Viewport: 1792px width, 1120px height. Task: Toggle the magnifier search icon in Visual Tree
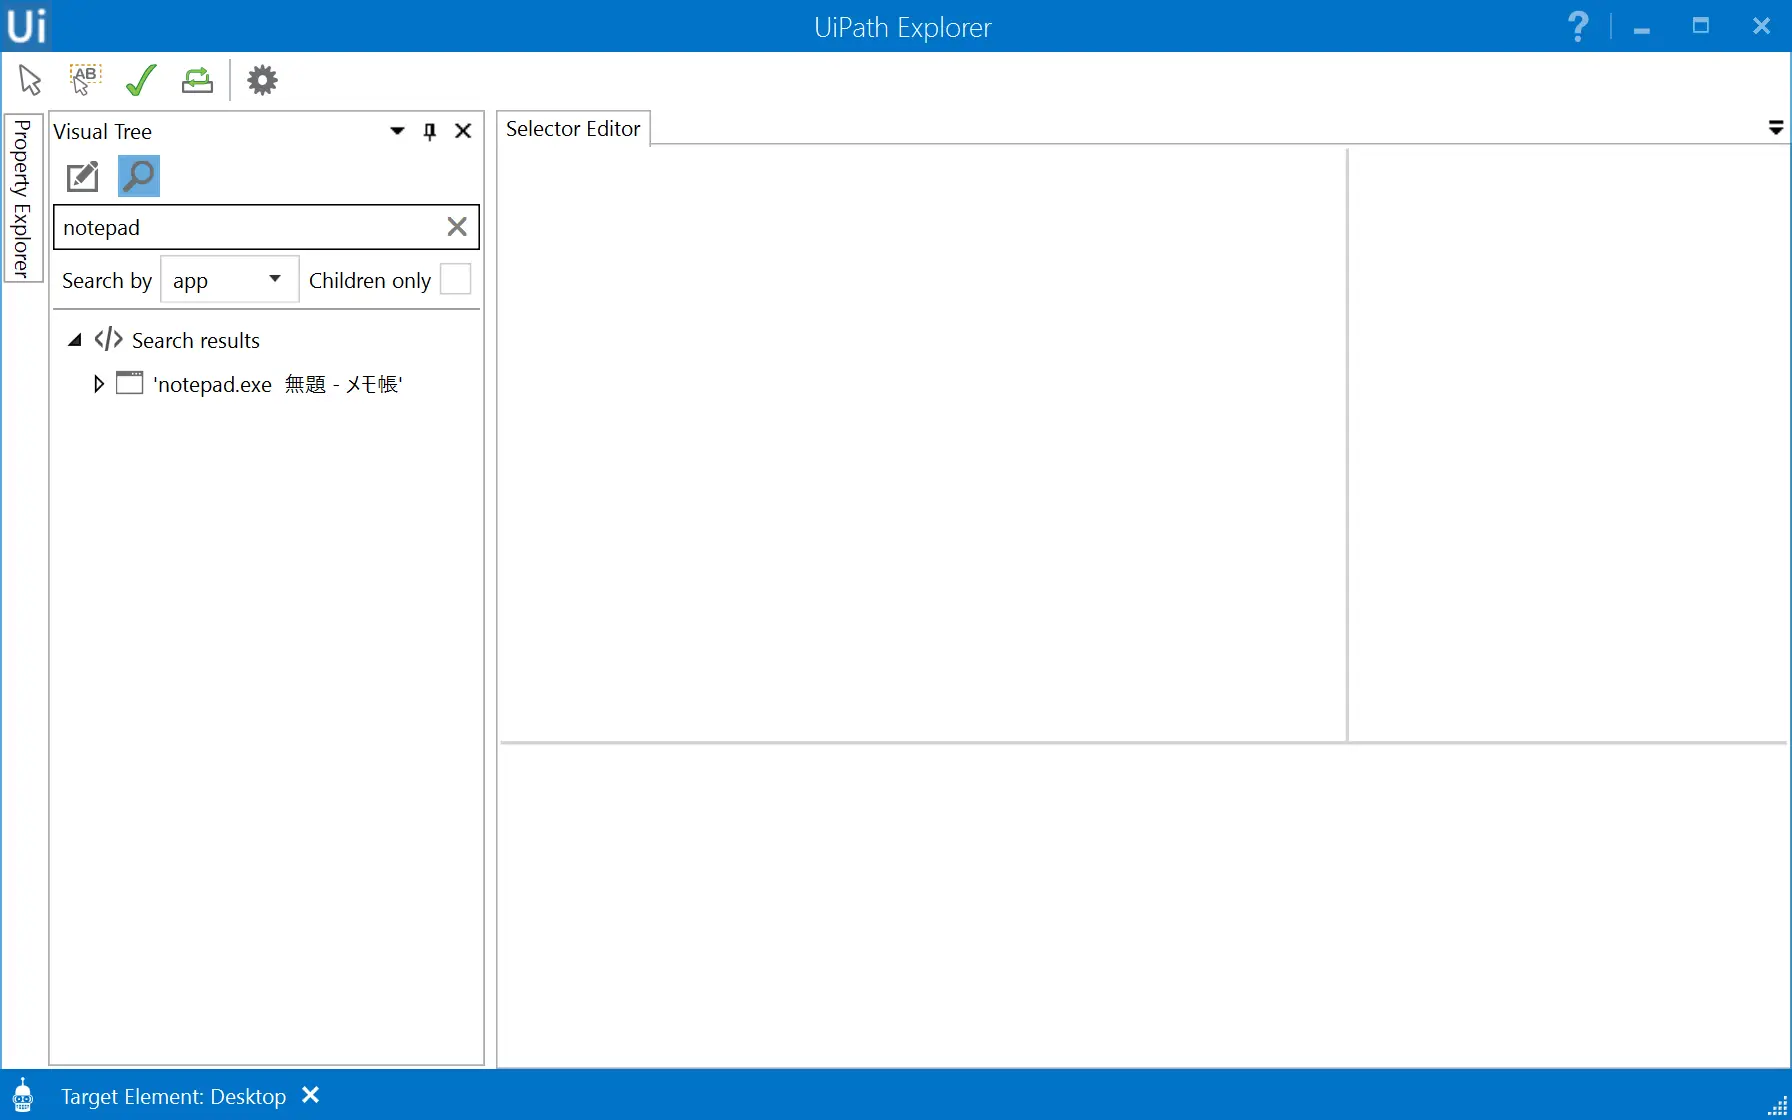(139, 176)
